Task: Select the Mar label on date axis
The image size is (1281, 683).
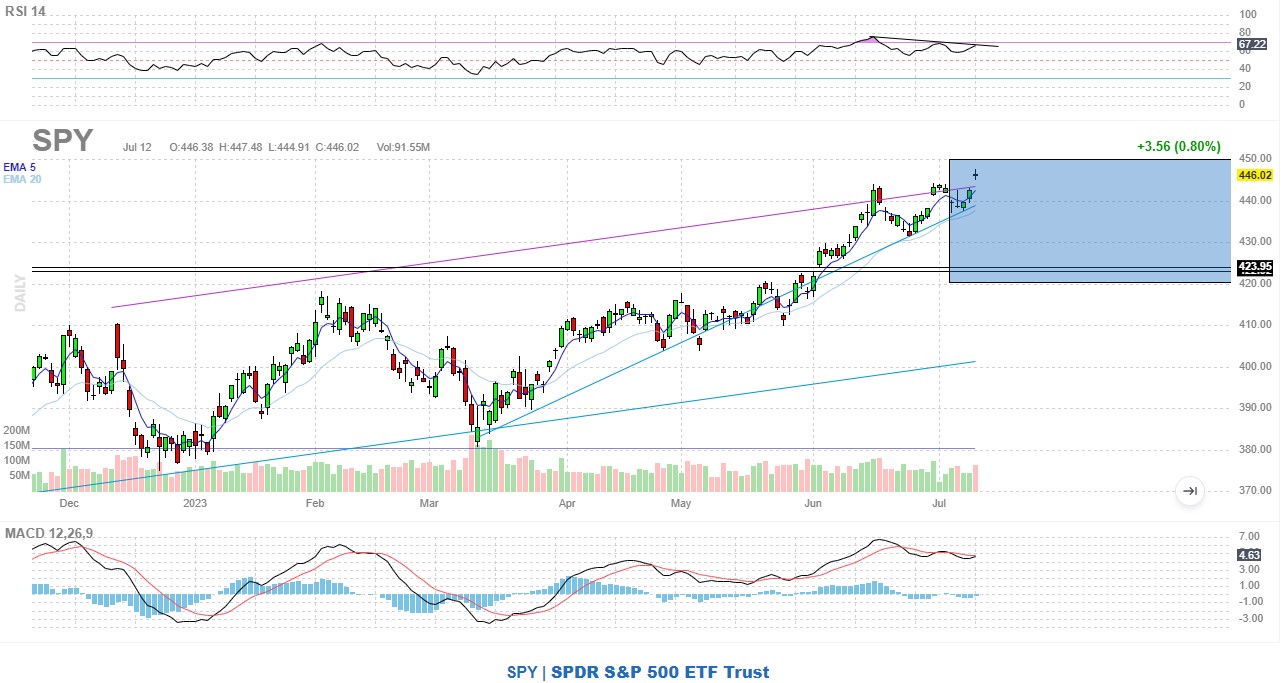Action: (x=431, y=504)
